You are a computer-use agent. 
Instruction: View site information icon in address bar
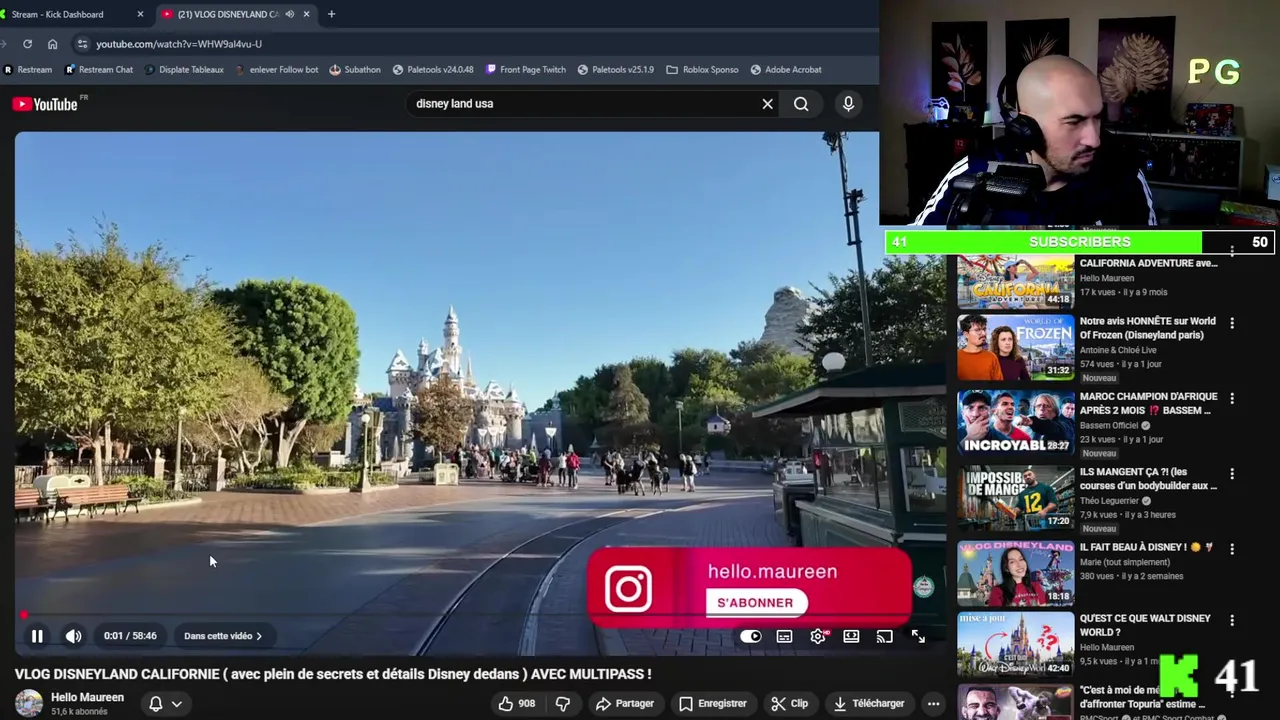coord(83,44)
